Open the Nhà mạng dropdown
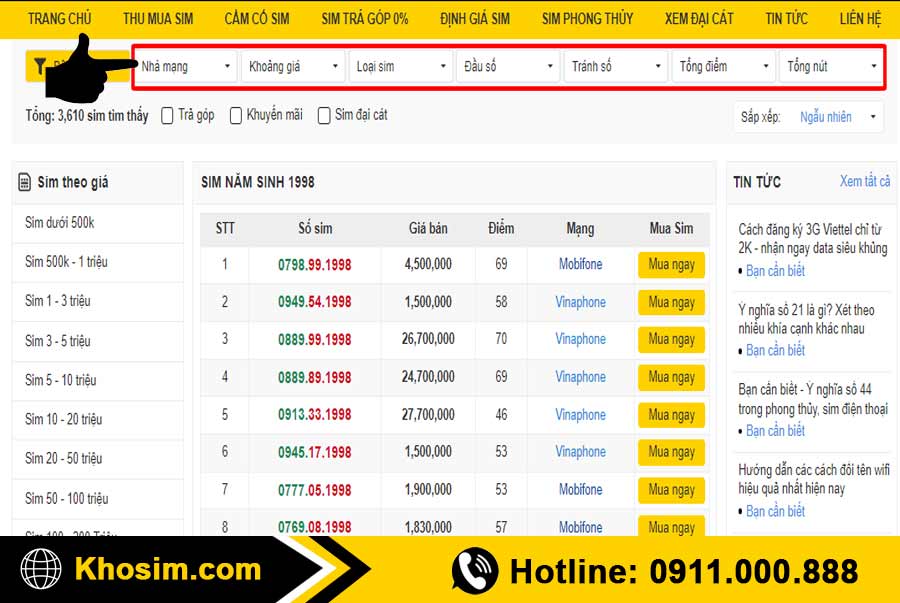 (186, 67)
